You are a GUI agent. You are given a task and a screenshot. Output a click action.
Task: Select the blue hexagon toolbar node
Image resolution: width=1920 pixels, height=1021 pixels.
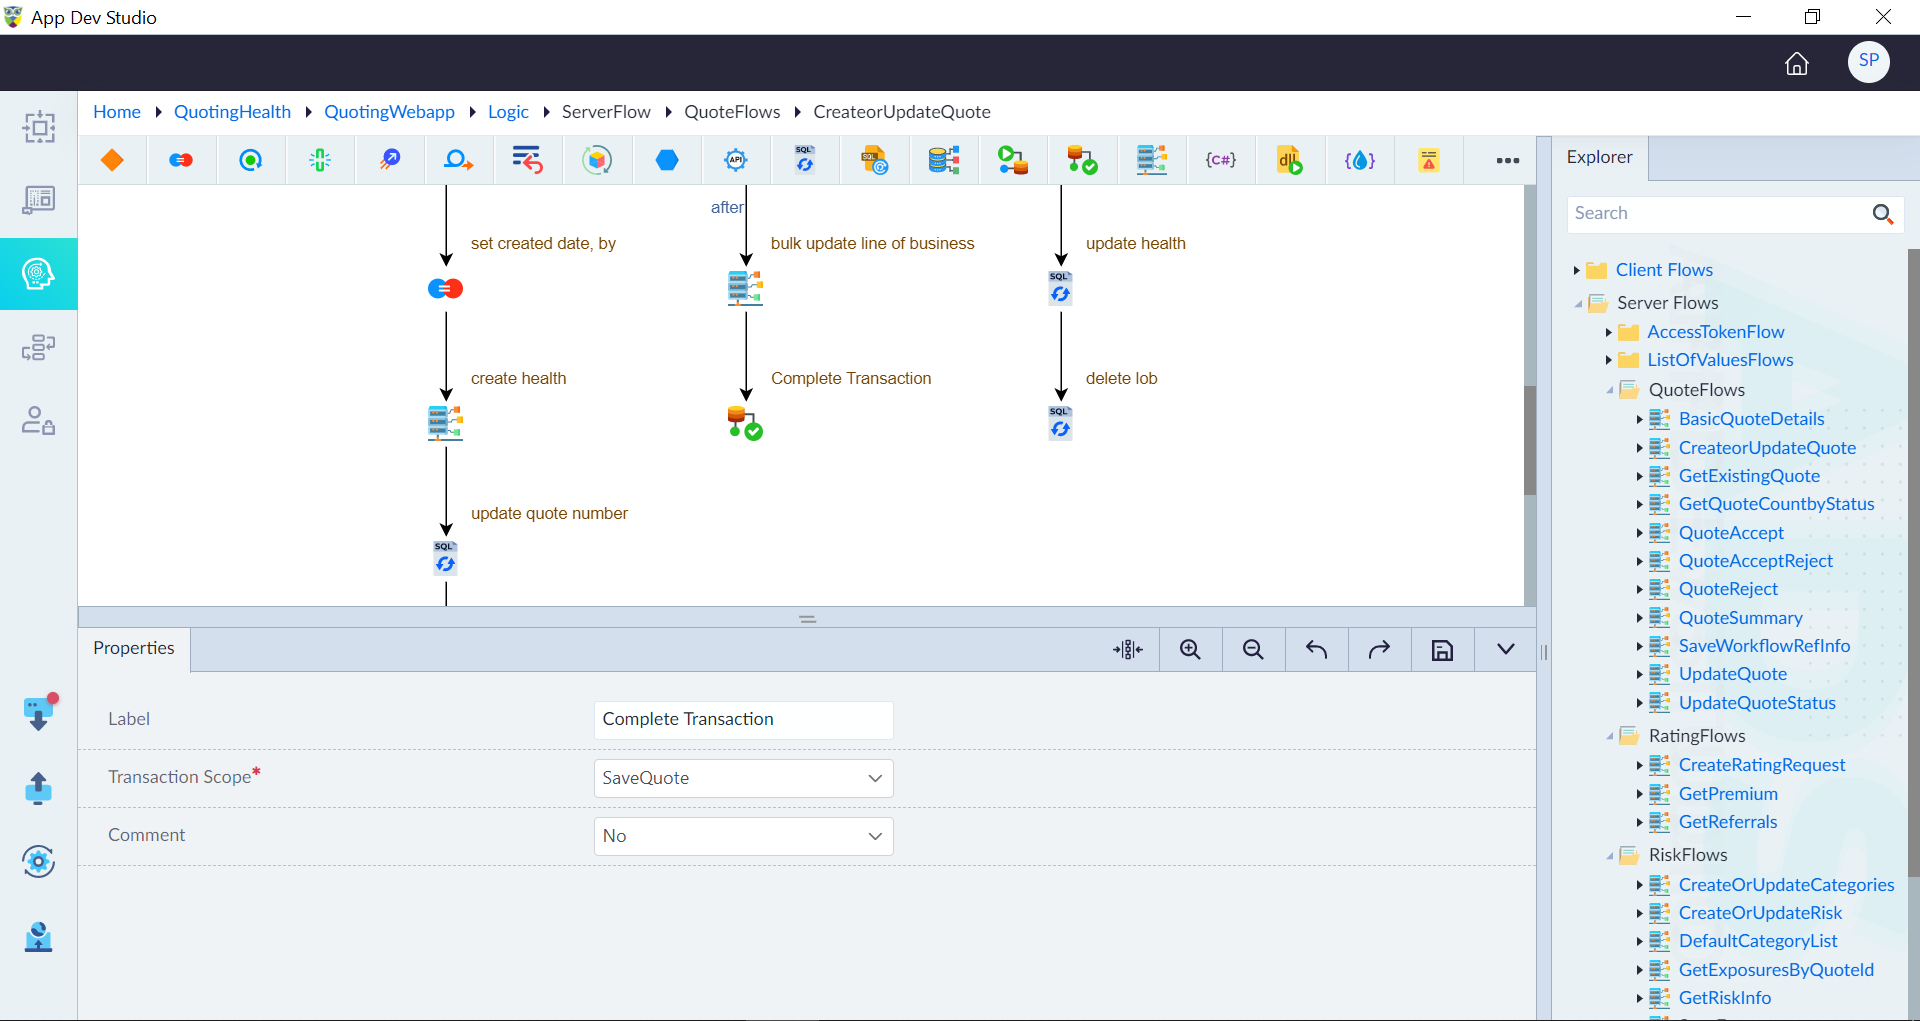[x=667, y=160]
